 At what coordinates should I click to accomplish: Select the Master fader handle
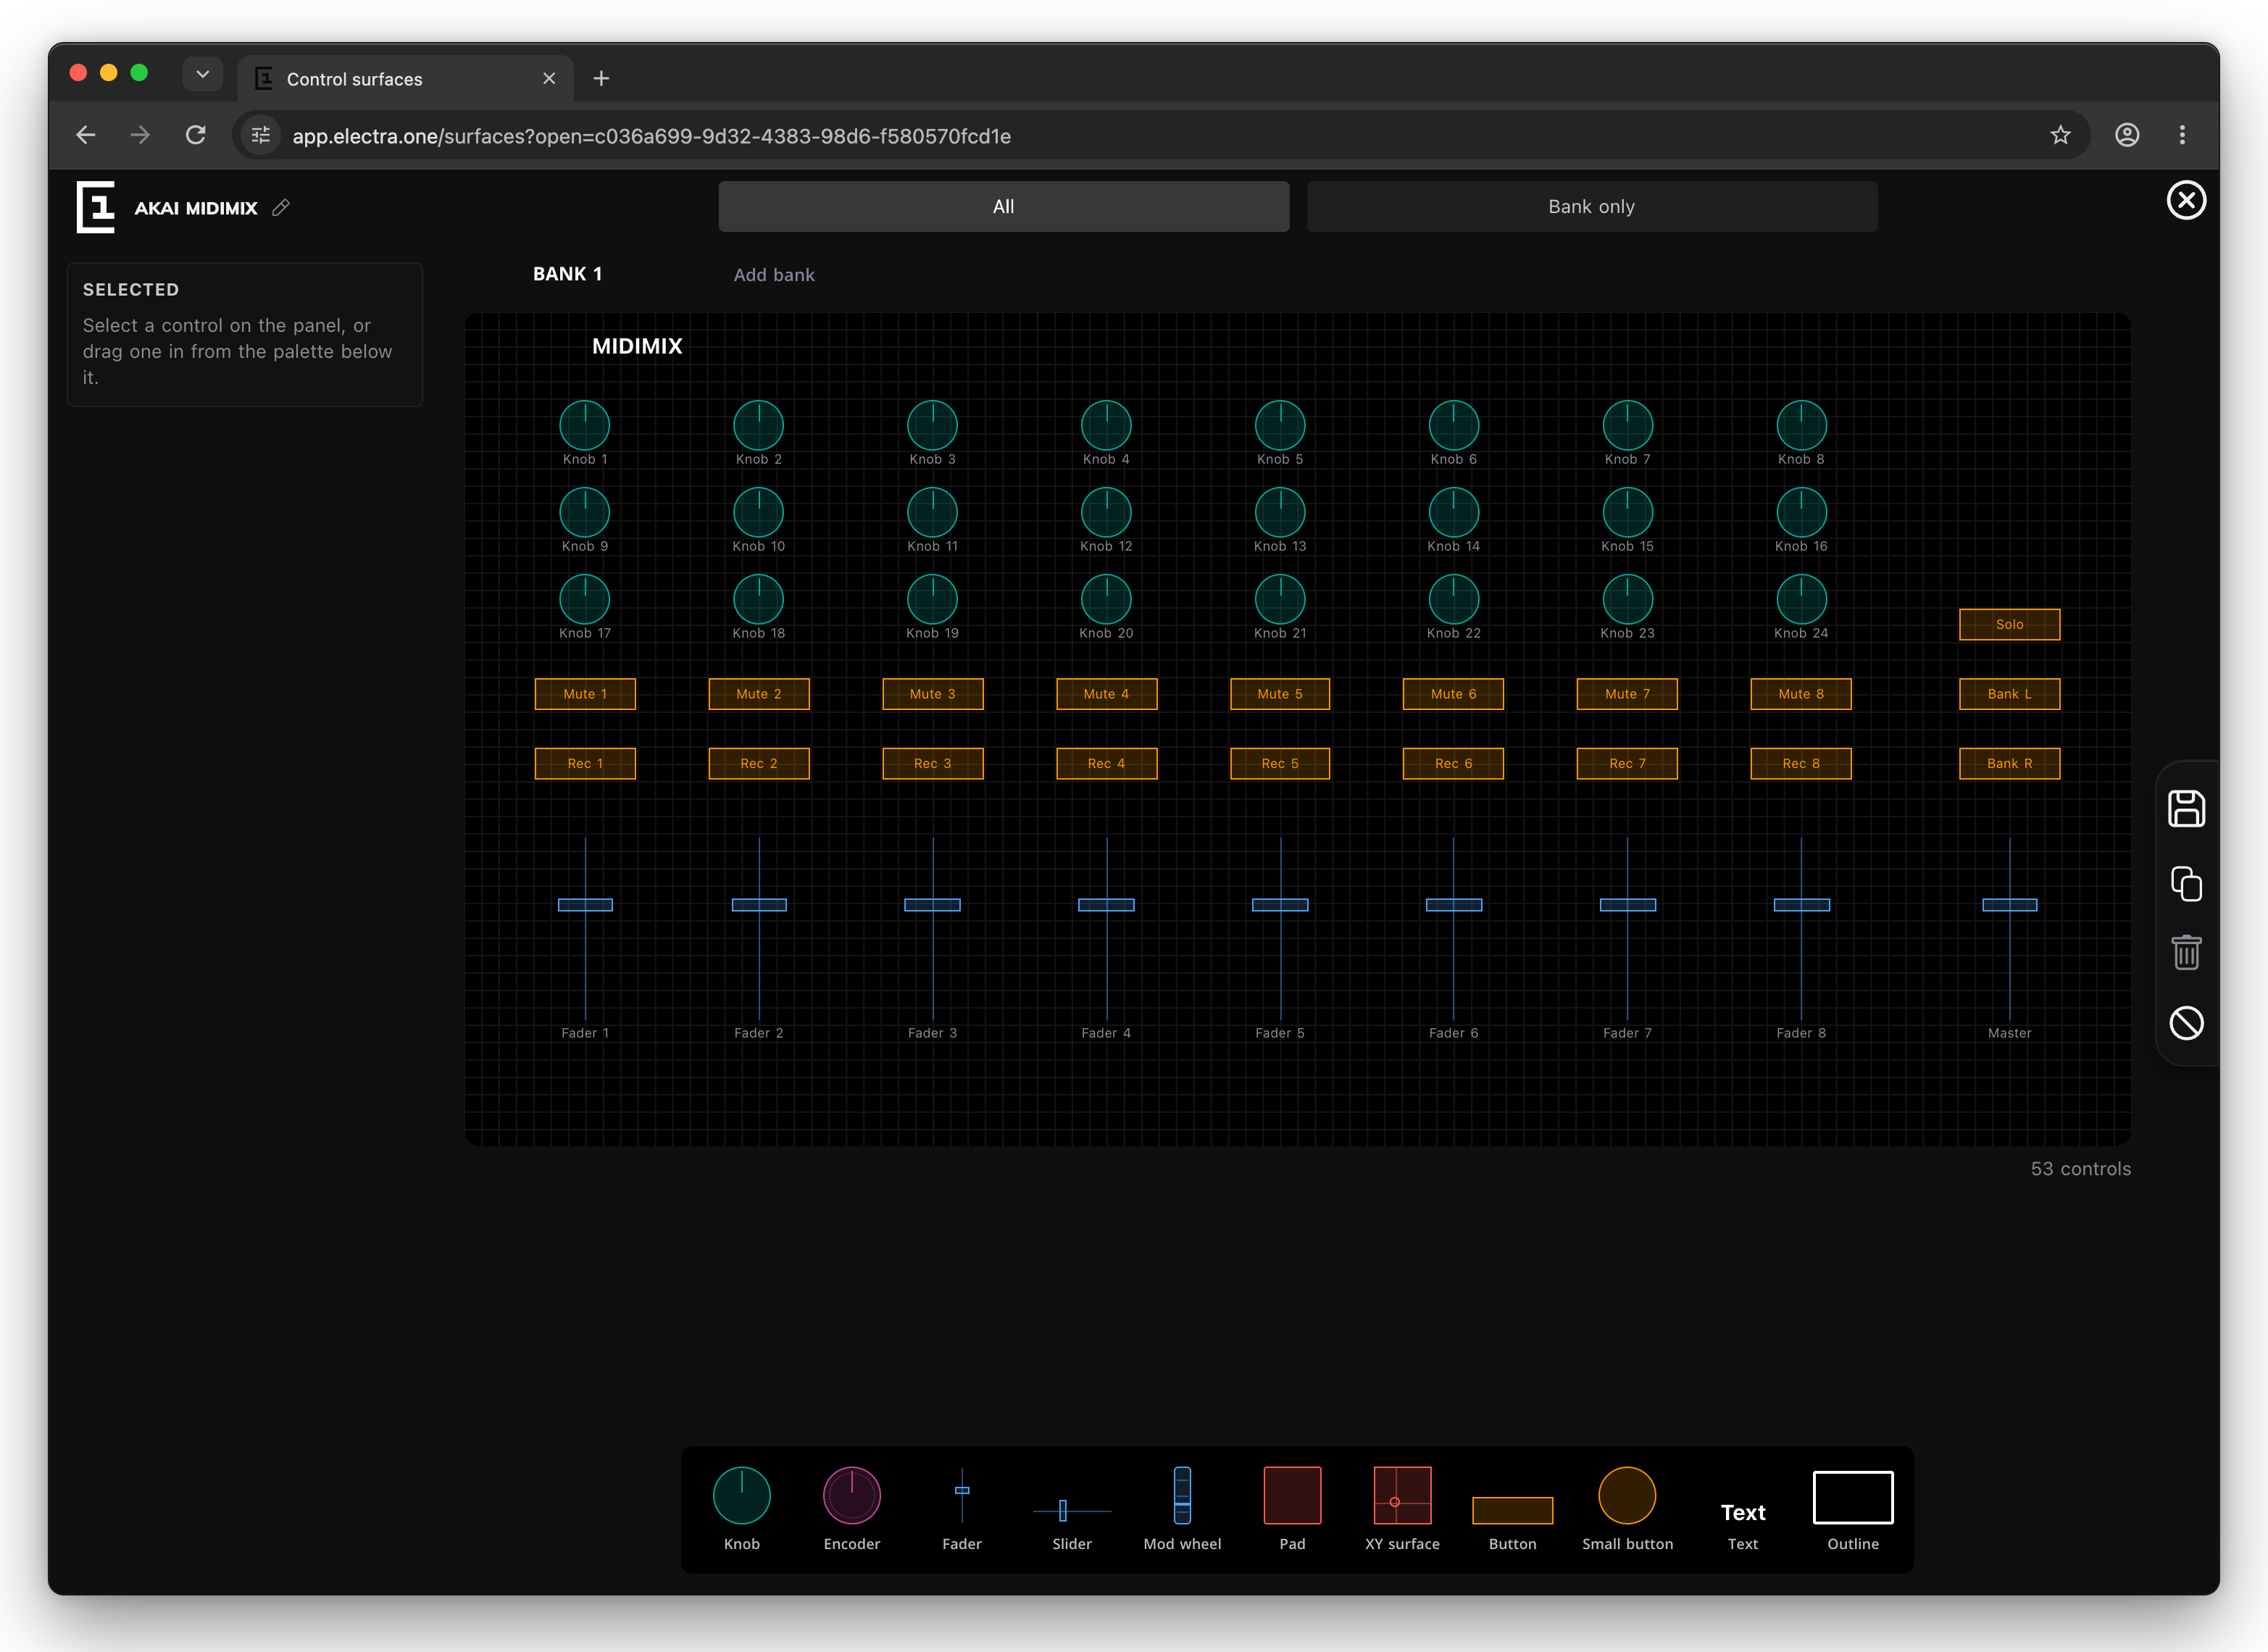pos(2009,904)
